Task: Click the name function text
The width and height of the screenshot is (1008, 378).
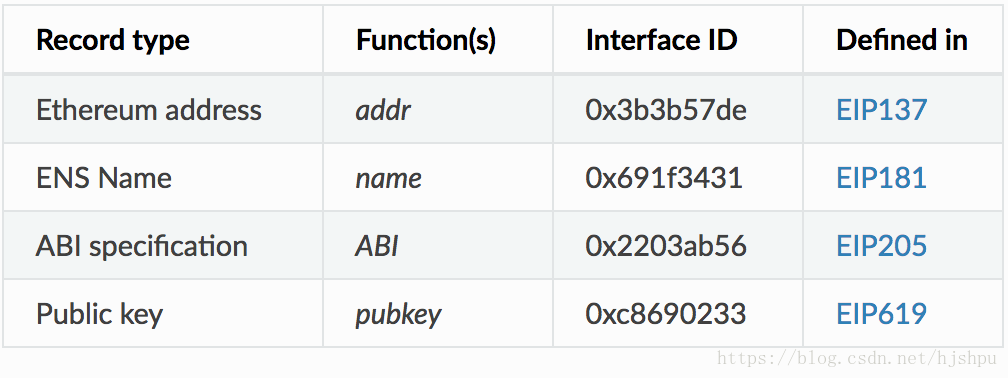Action: (389, 179)
